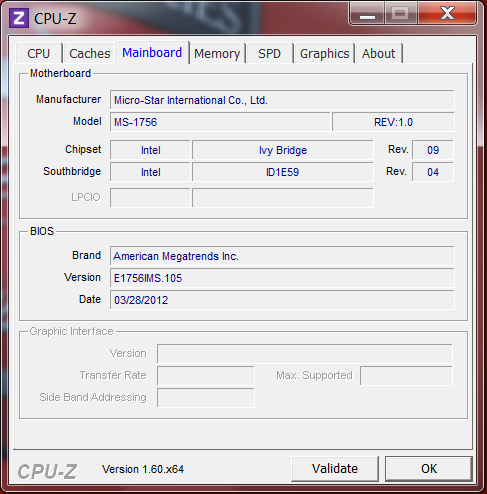The image size is (487, 494).
Task: Select the REV:1.0 model revision field
Action: click(393, 122)
